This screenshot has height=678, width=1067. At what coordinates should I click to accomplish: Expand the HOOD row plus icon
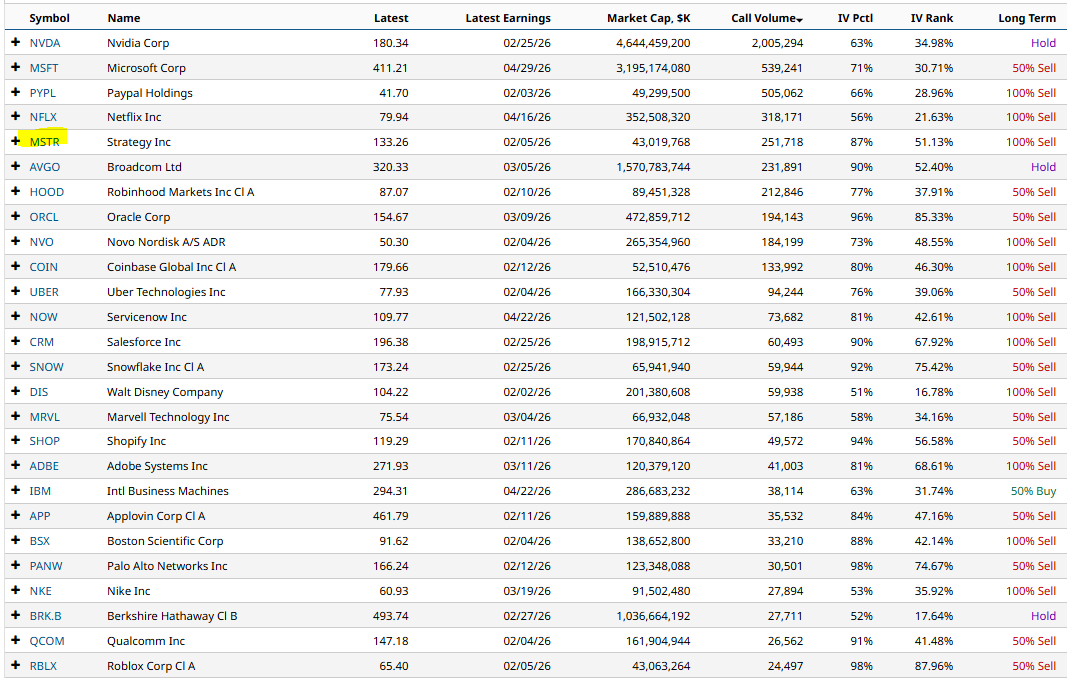tap(16, 191)
